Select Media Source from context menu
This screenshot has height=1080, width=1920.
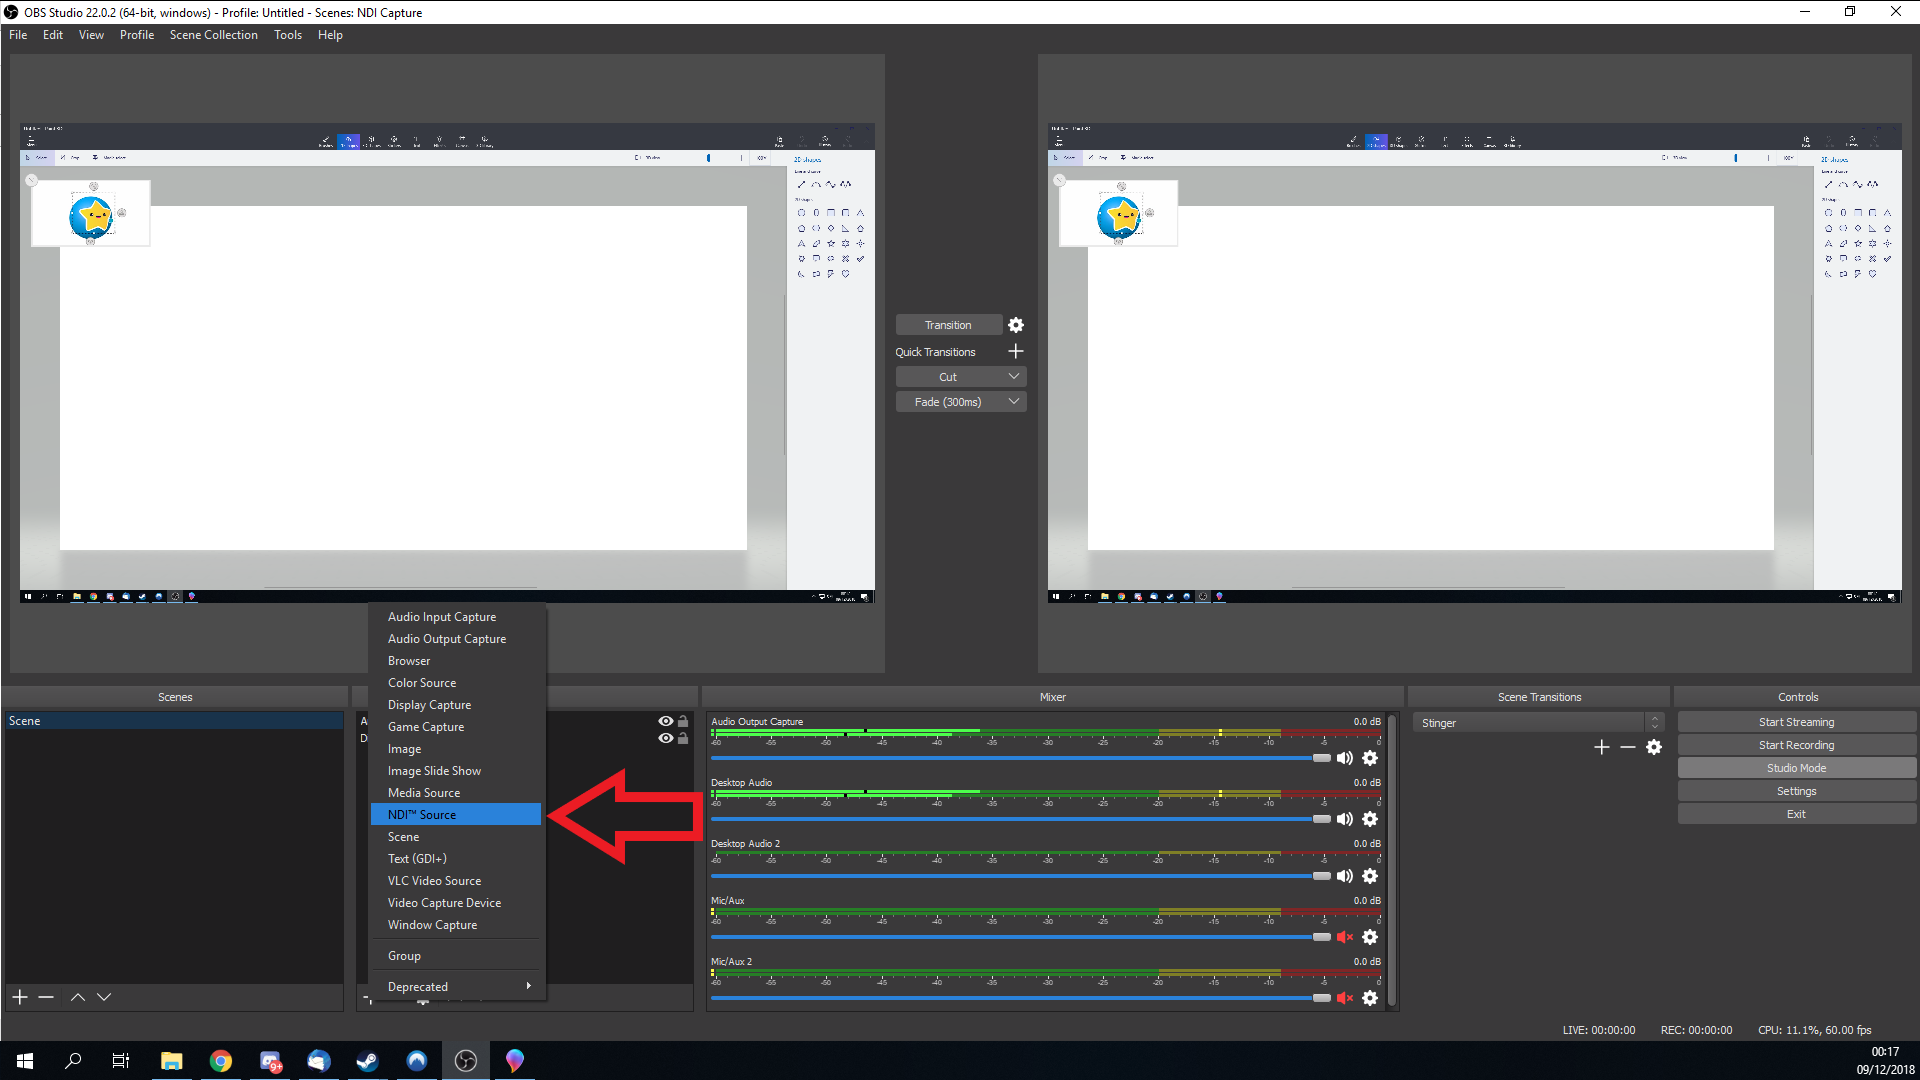click(x=423, y=791)
